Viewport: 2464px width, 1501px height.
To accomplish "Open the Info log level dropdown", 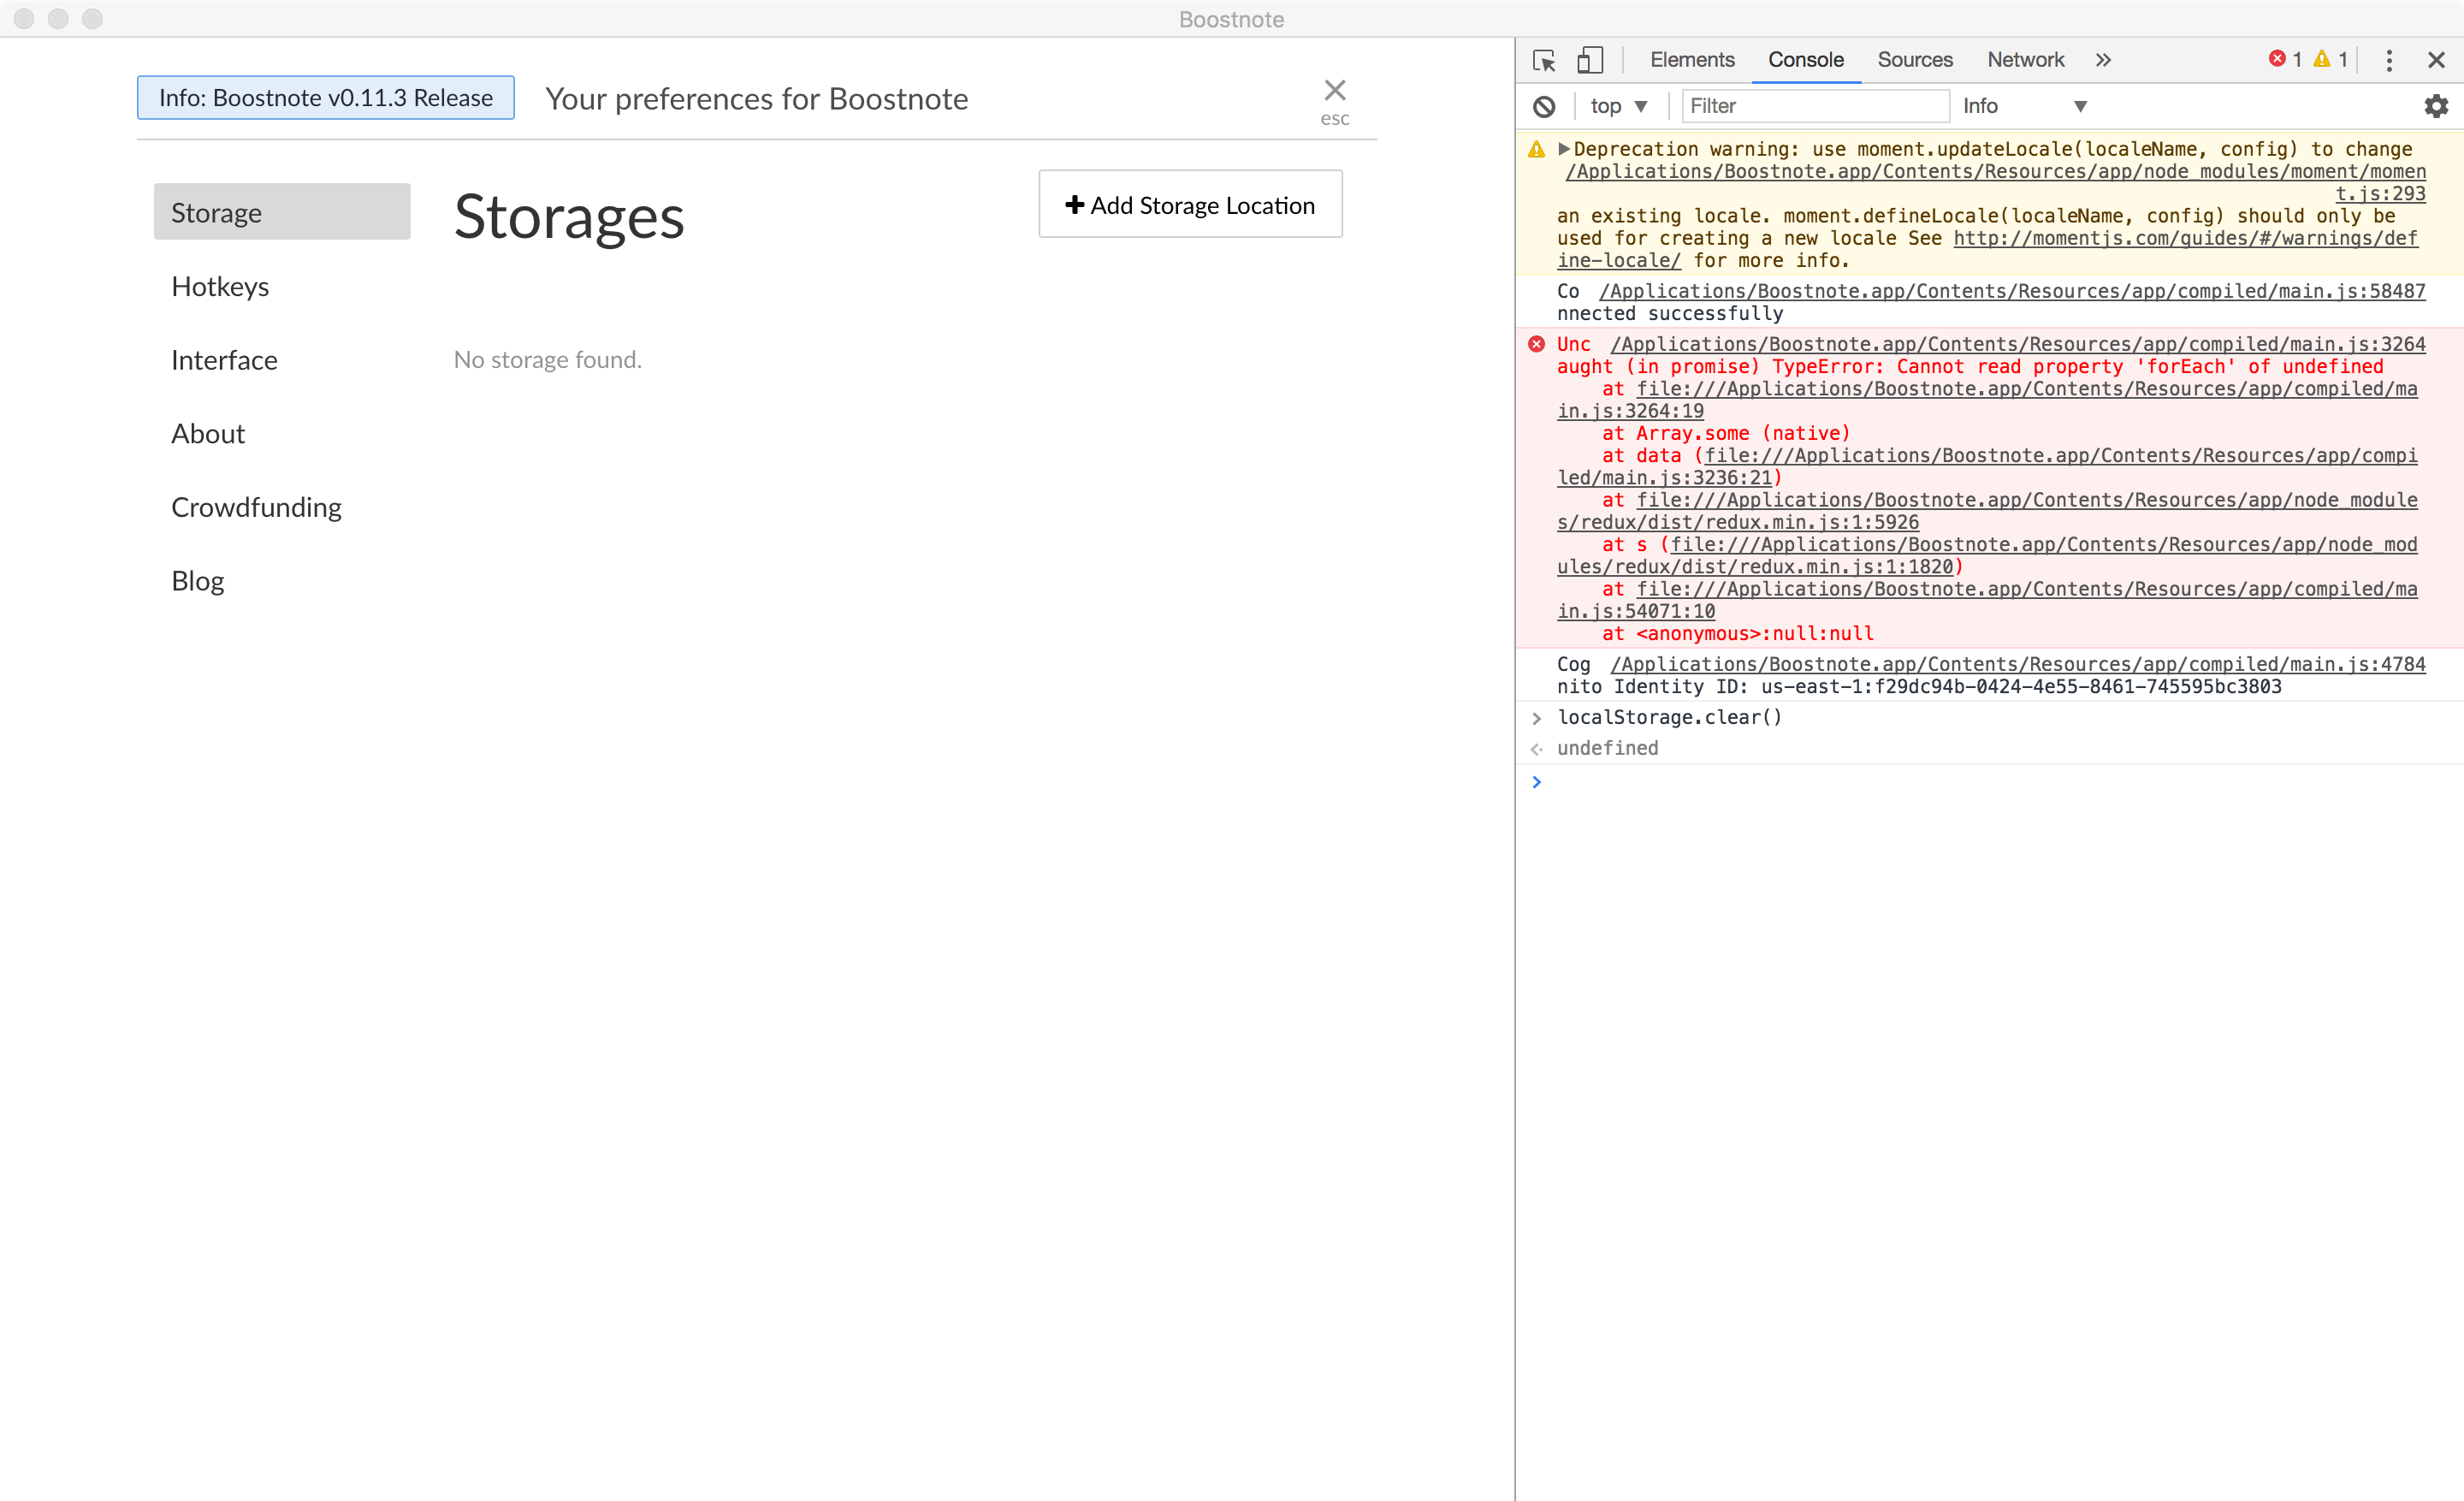I will pyautogui.click(x=2023, y=106).
